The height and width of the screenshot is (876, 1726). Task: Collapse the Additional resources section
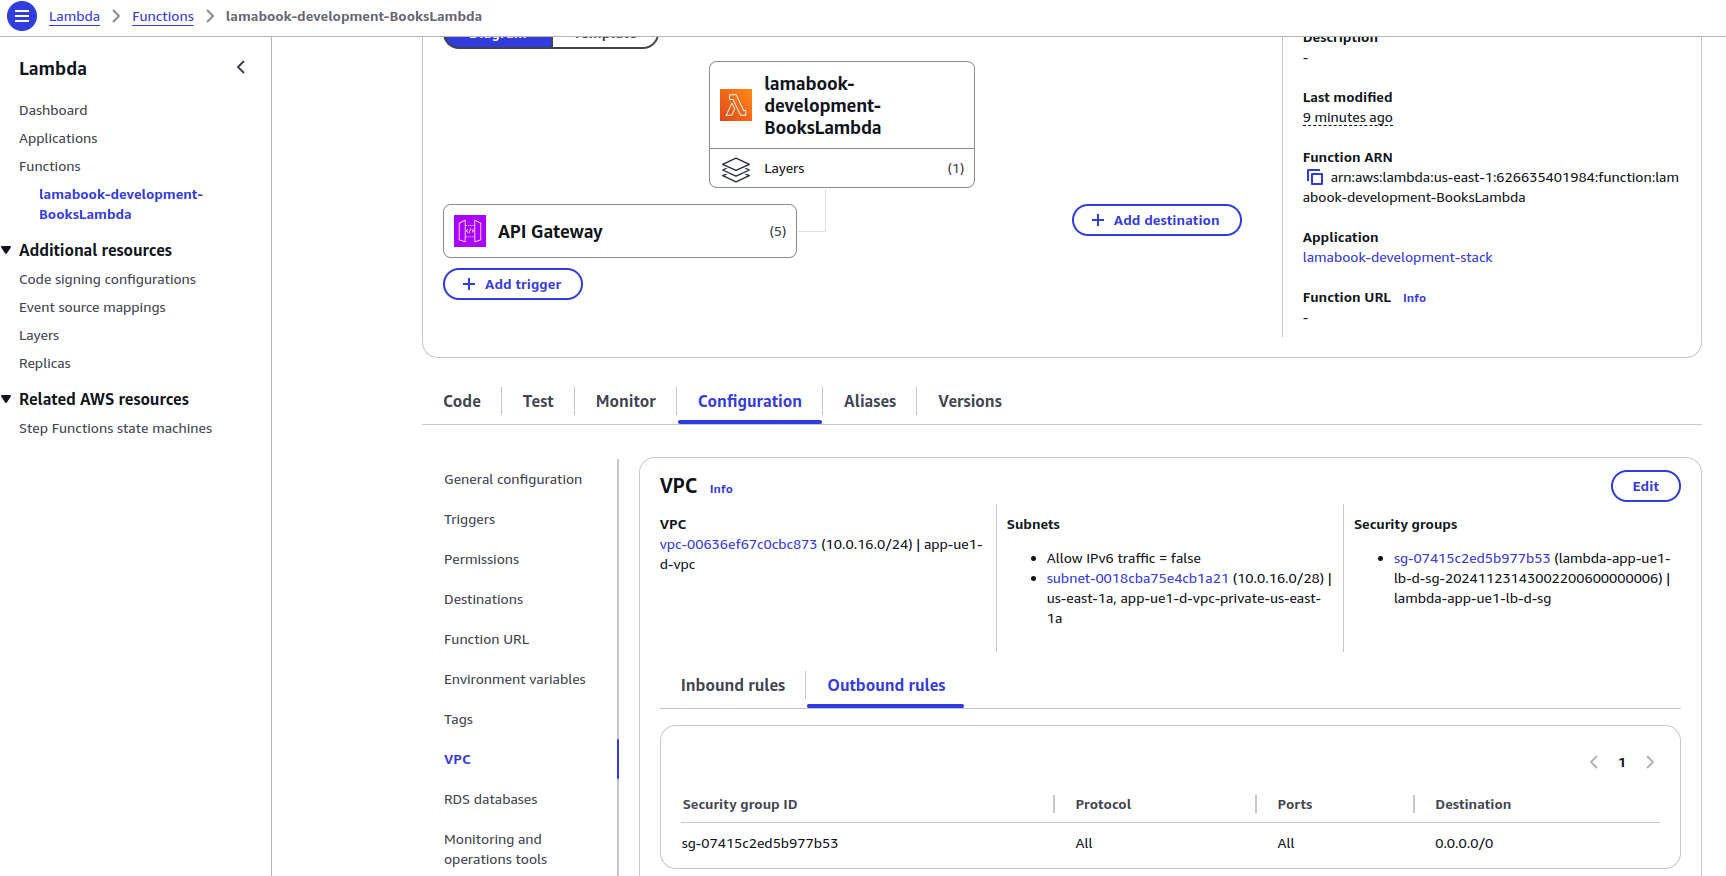coord(7,250)
